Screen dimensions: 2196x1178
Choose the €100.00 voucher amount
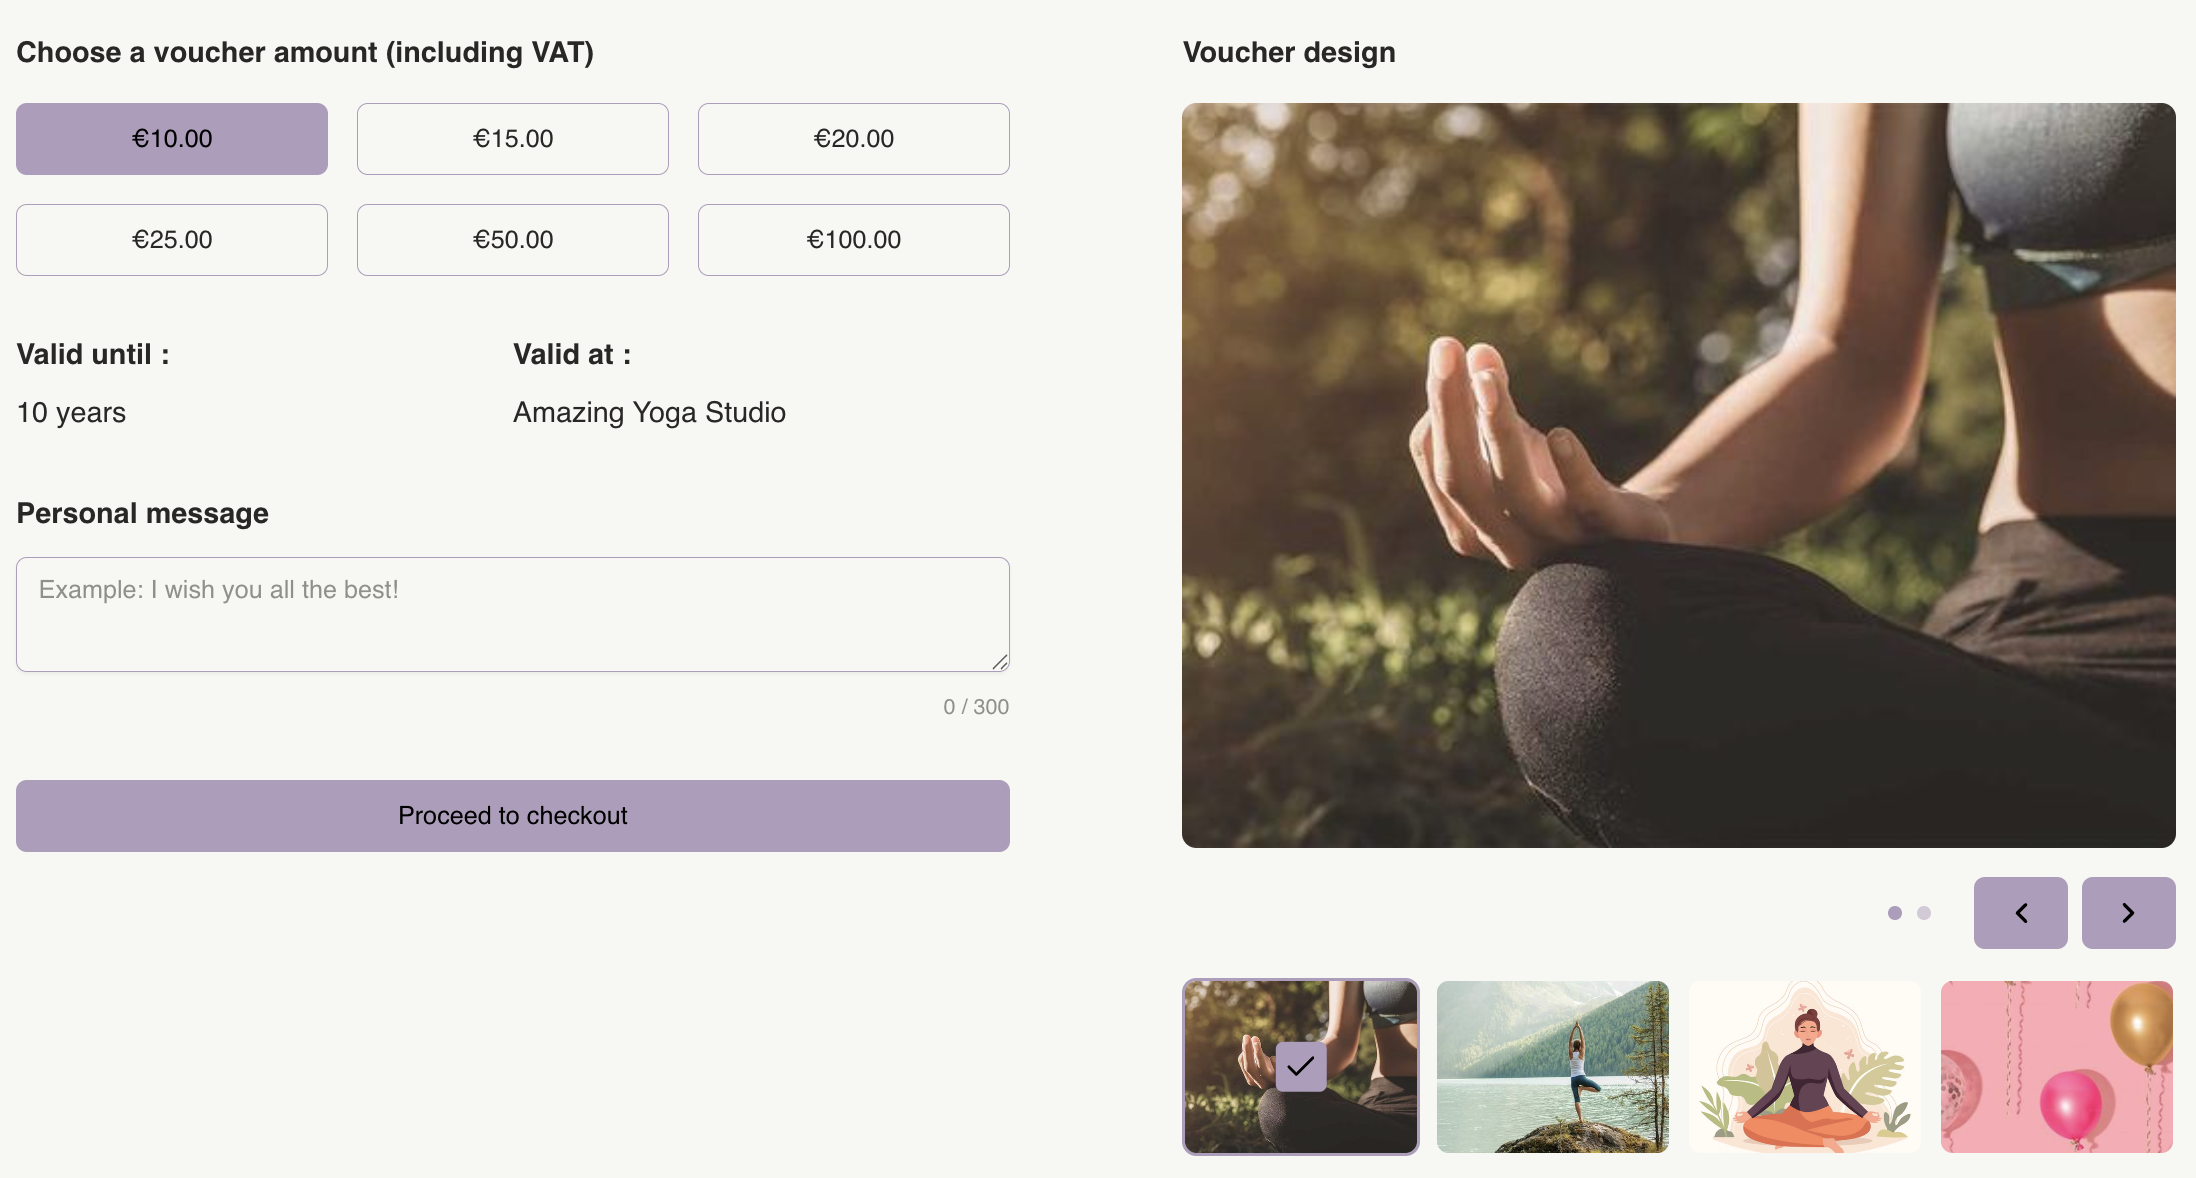(854, 240)
